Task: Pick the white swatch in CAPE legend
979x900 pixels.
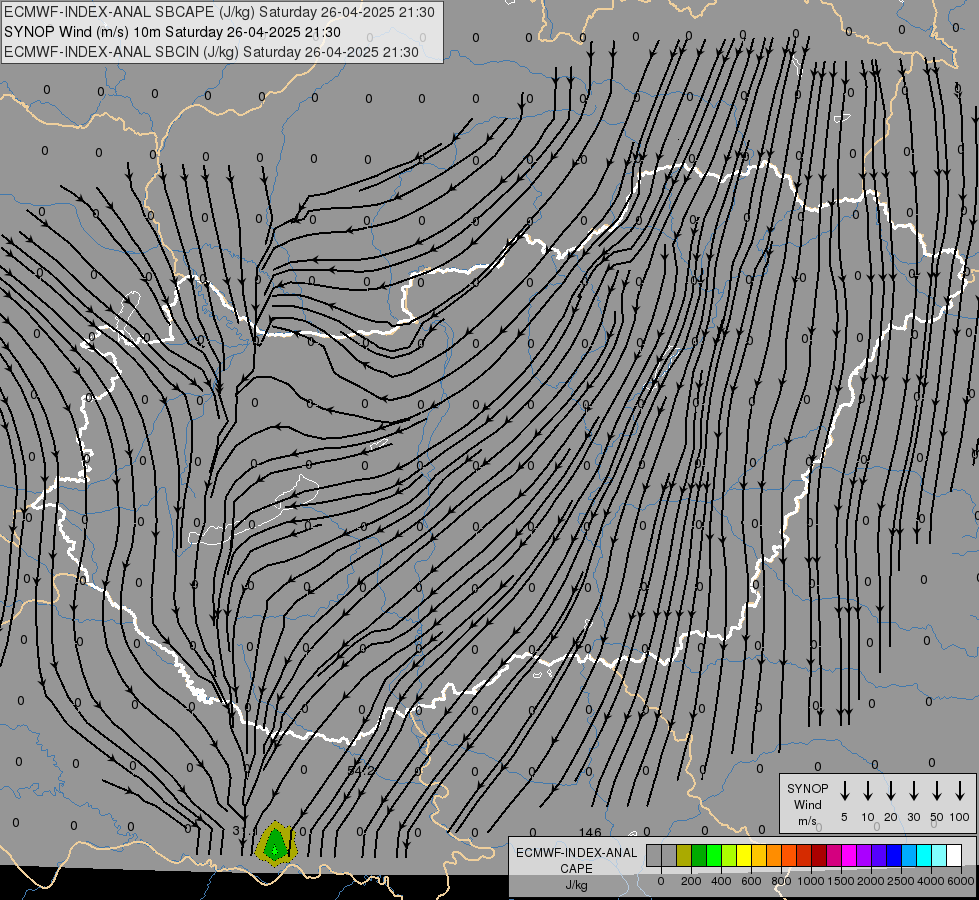Action: tap(955, 855)
